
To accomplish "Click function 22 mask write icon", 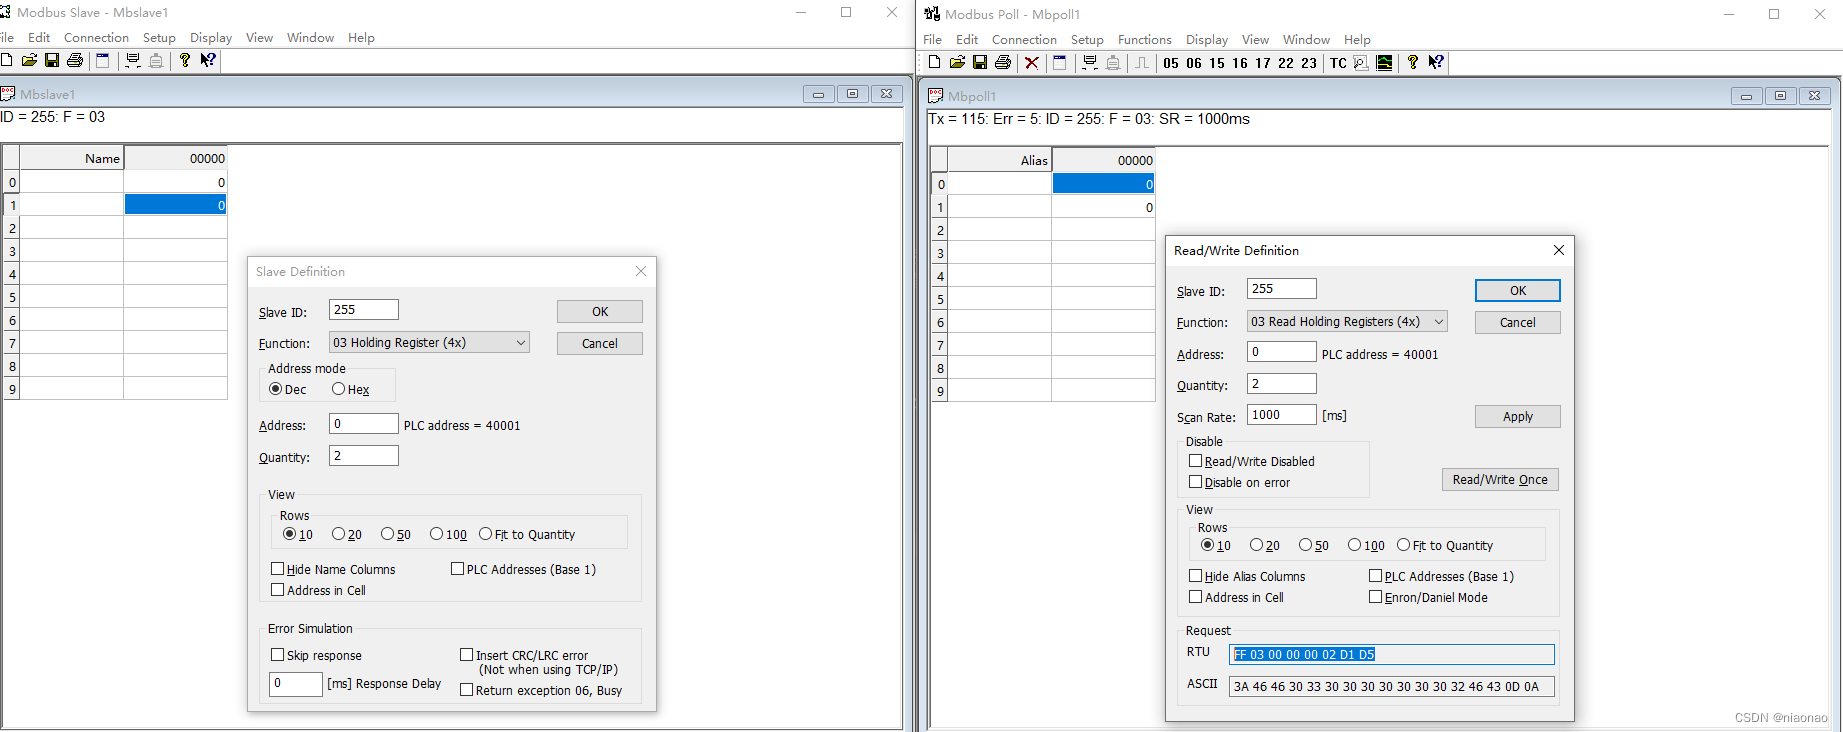I will [x=1286, y=63].
